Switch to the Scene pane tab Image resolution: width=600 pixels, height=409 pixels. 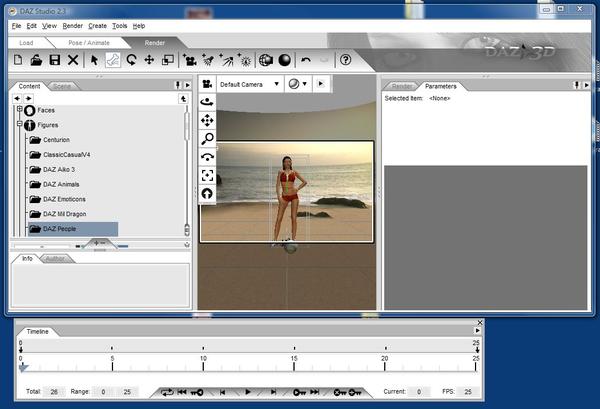point(62,86)
